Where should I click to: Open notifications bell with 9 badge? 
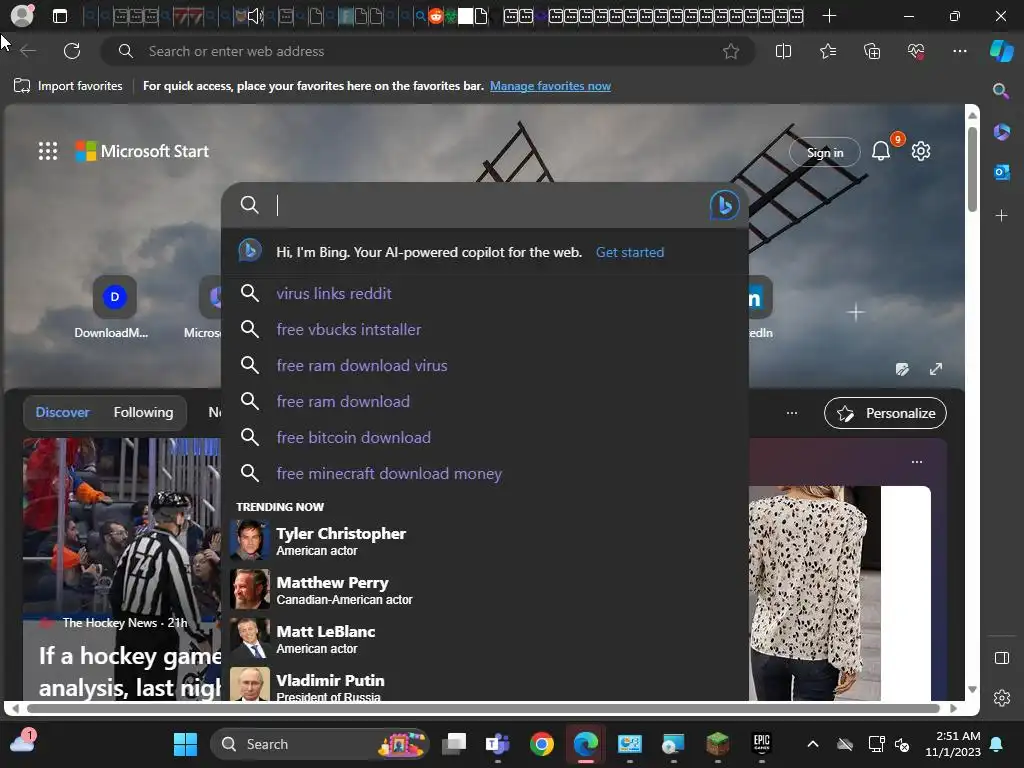[x=881, y=151]
